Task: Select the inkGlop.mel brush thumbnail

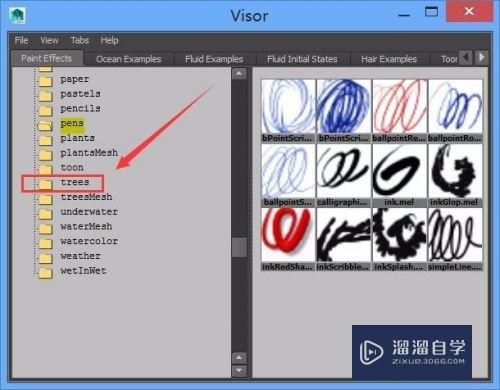Action: (455, 171)
